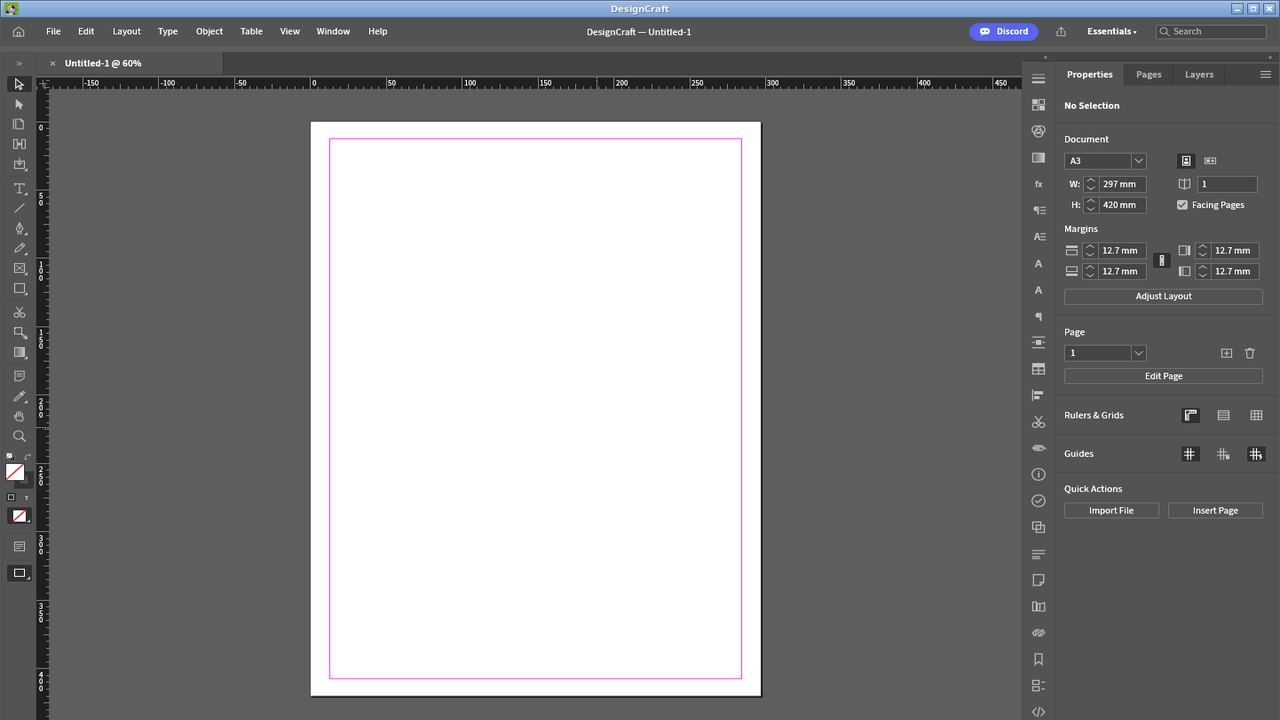Open the Essentials workspace dropdown
The image size is (1280, 720).
point(1112,32)
